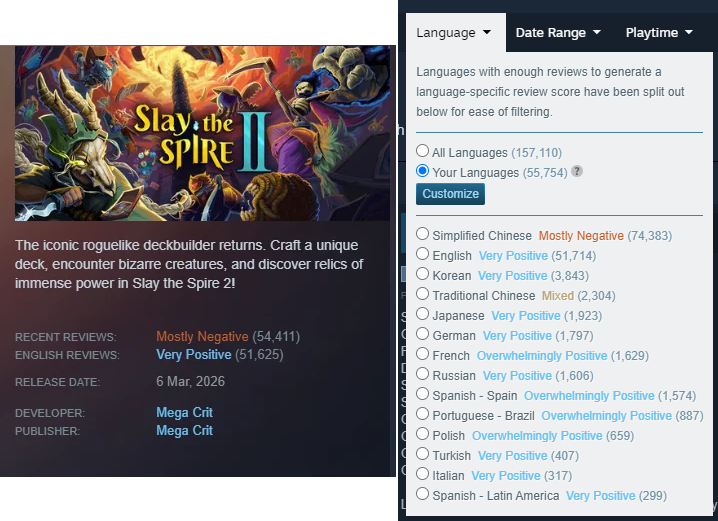Click the question mark help icon
Screen dimensions: 718x521
(x=577, y=172)
